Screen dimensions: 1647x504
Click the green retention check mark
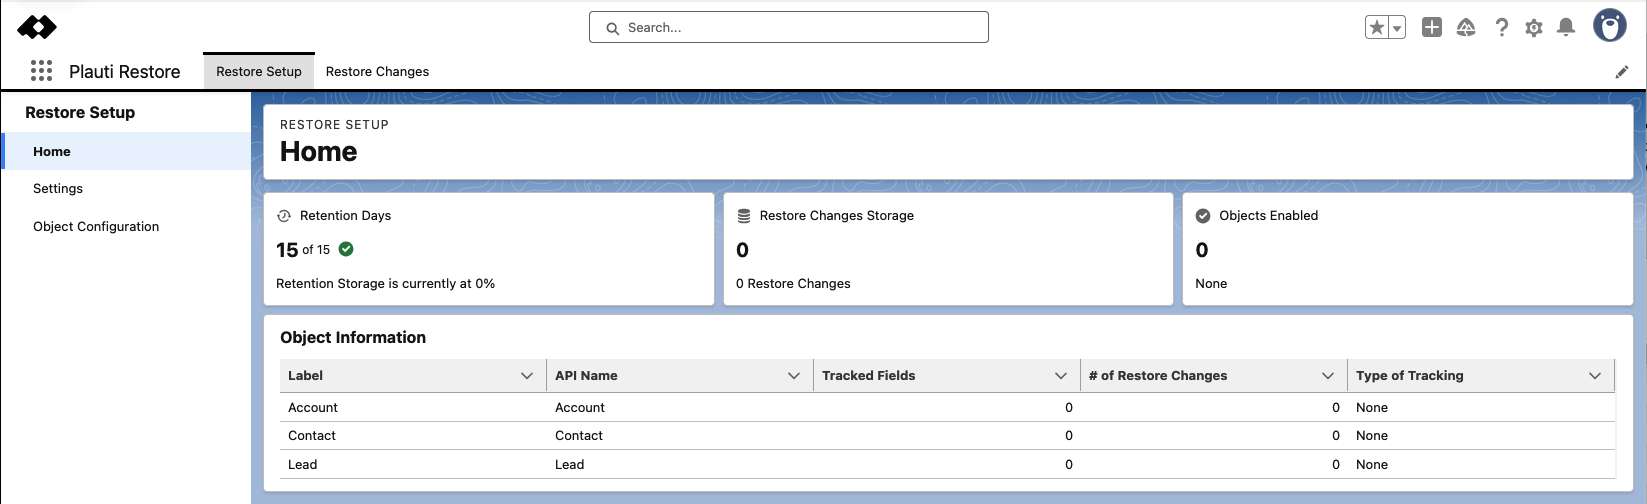346,249
